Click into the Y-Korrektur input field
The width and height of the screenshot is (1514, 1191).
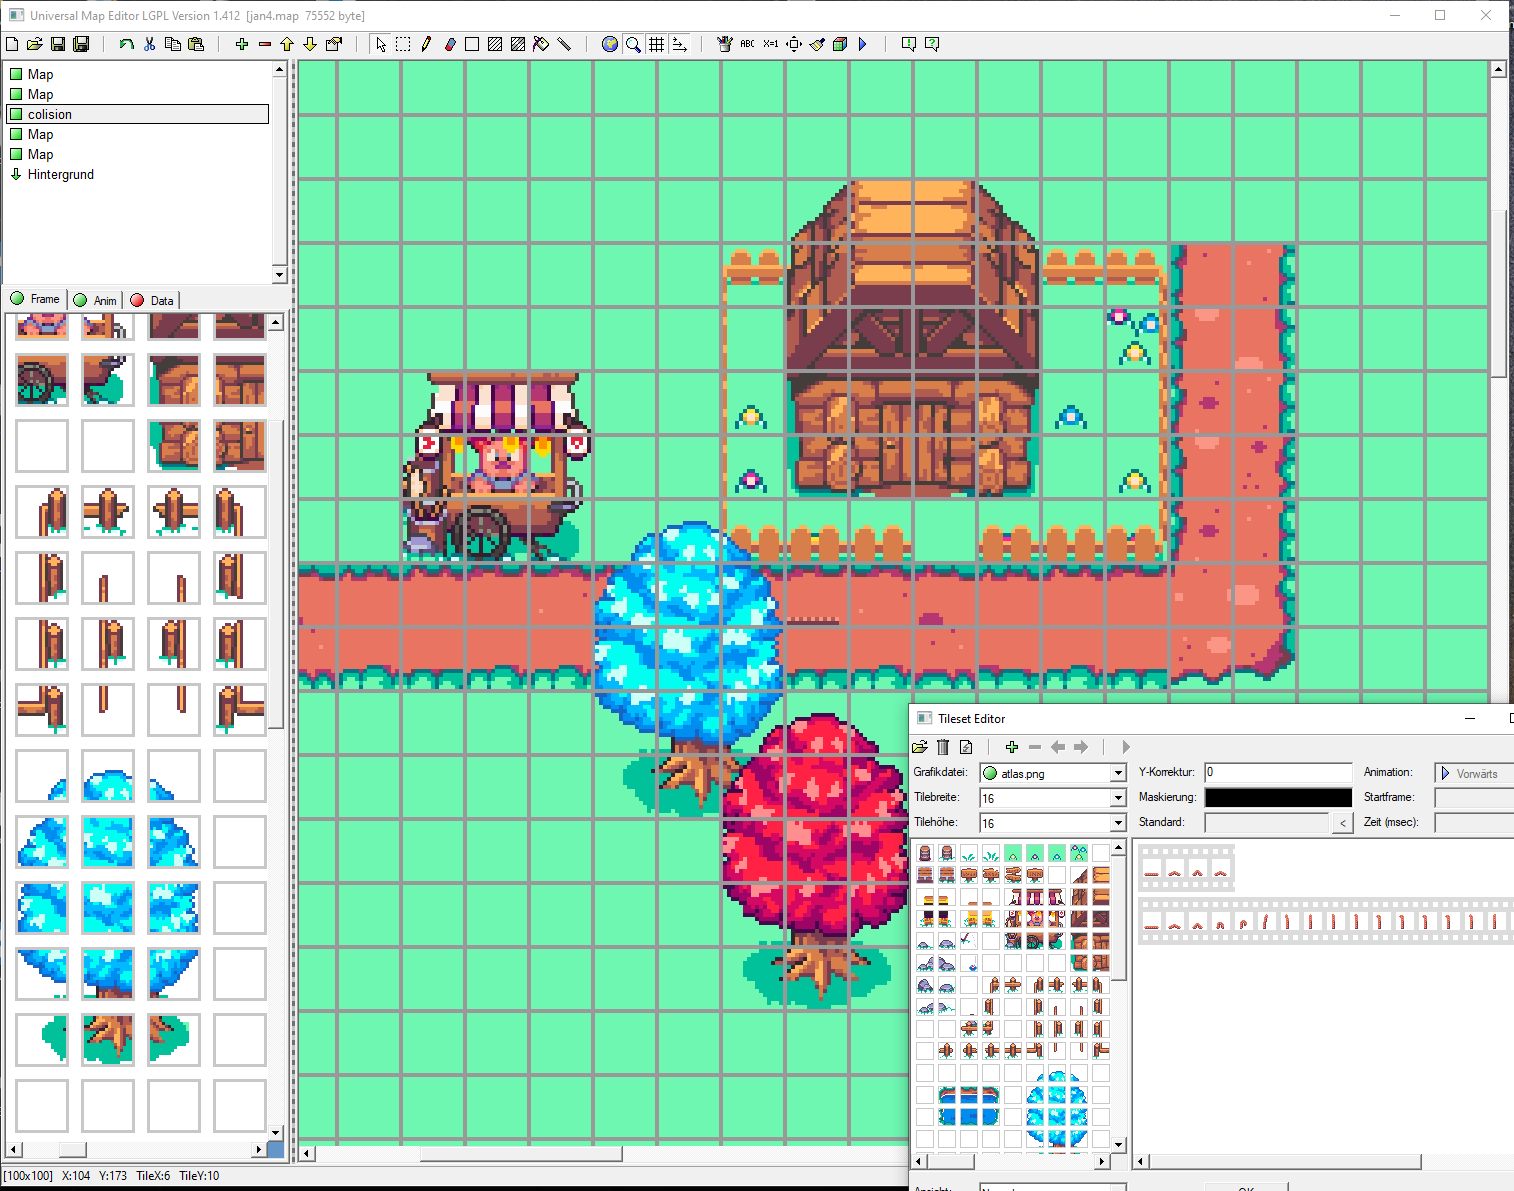click(x=1277, y=772)
